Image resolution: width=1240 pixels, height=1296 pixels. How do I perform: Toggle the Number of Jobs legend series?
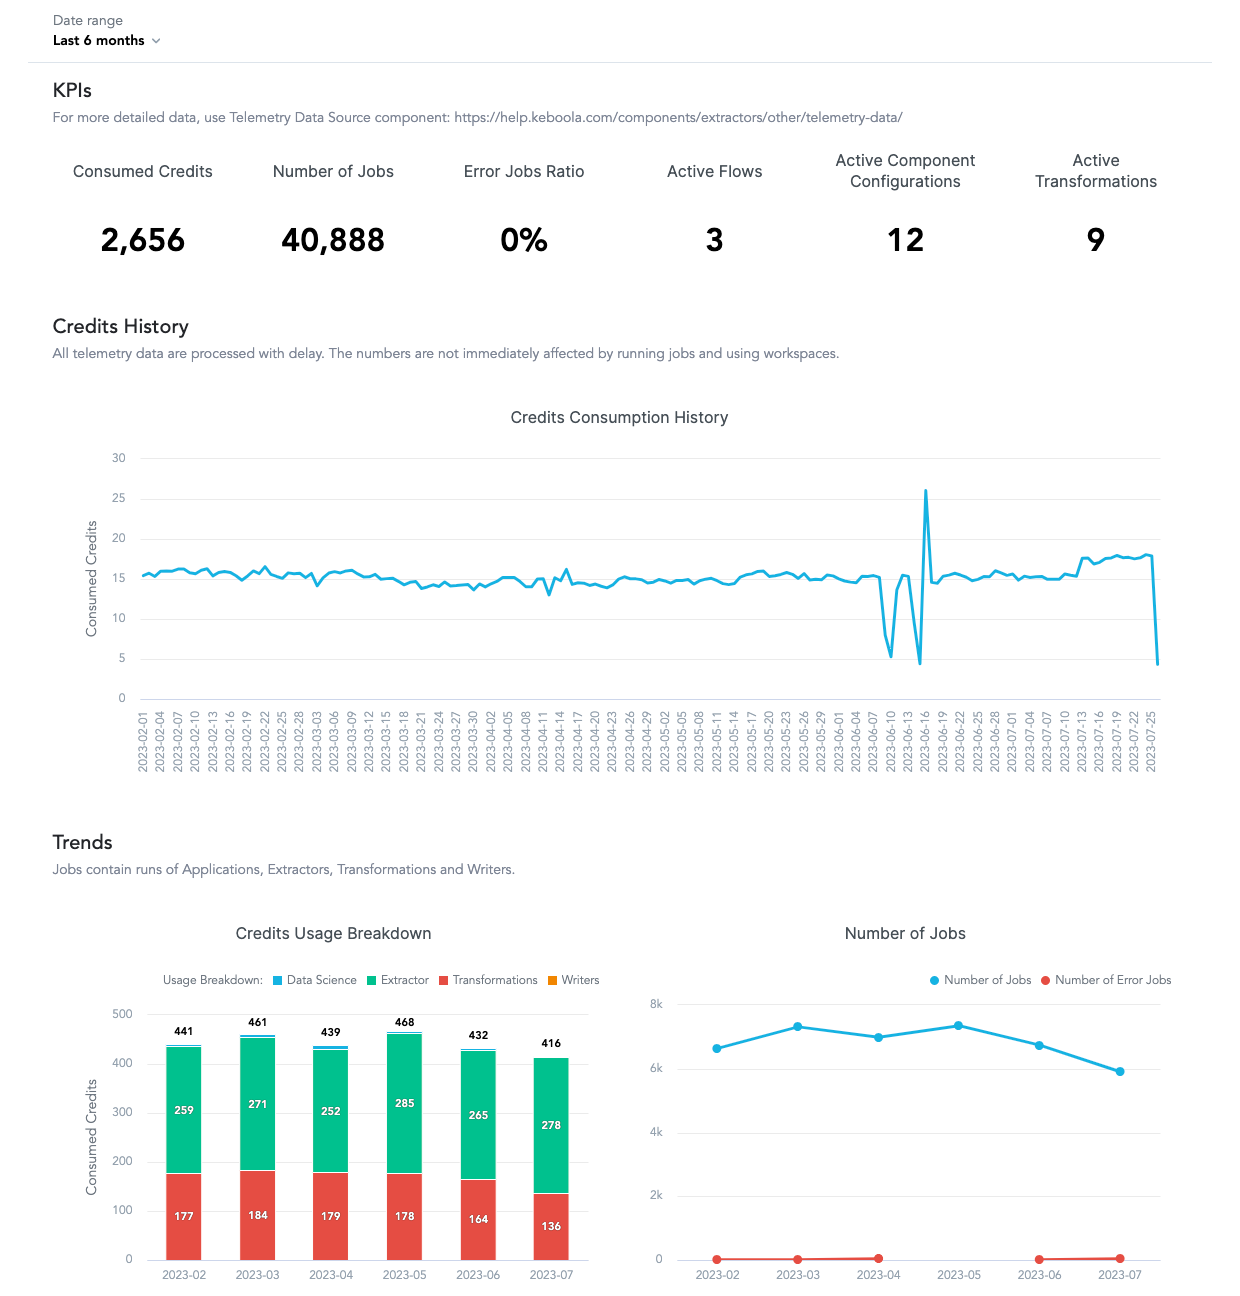[980, 981]
